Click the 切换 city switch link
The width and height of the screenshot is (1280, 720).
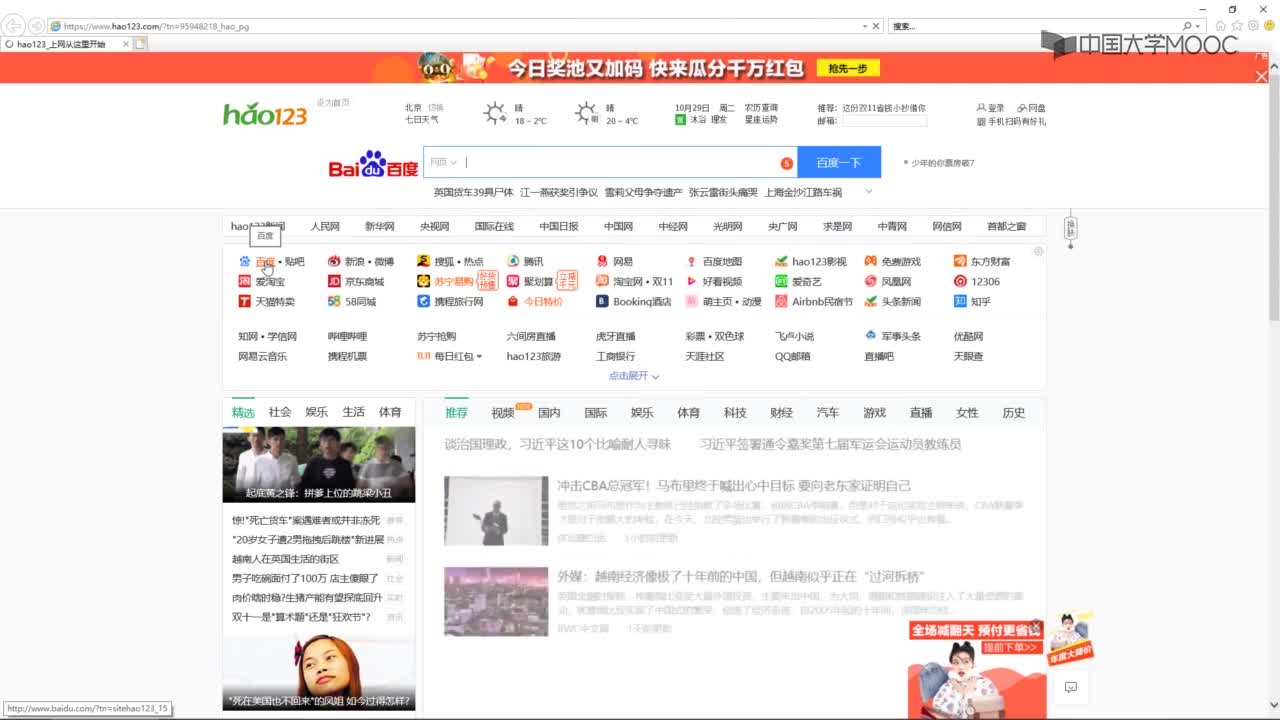(x=436, y=107)
